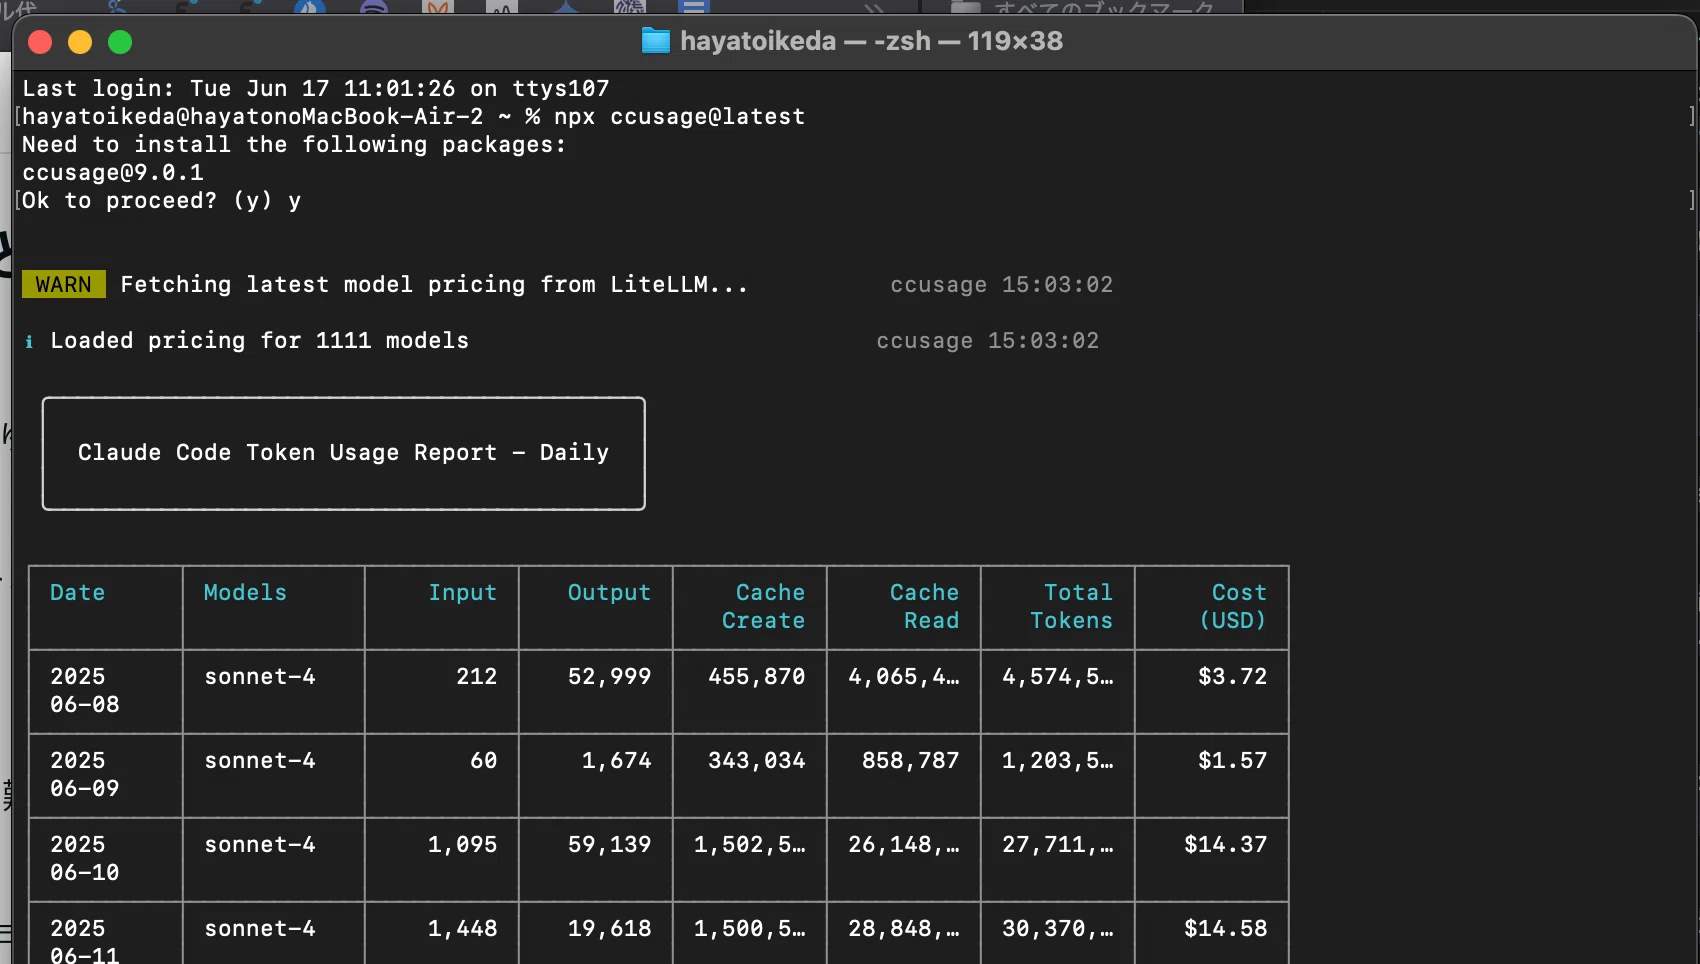Image resolution: width=1700 pixels, height=964 pixels.
Task: Click the input value '1,095'
Action: 463,845
